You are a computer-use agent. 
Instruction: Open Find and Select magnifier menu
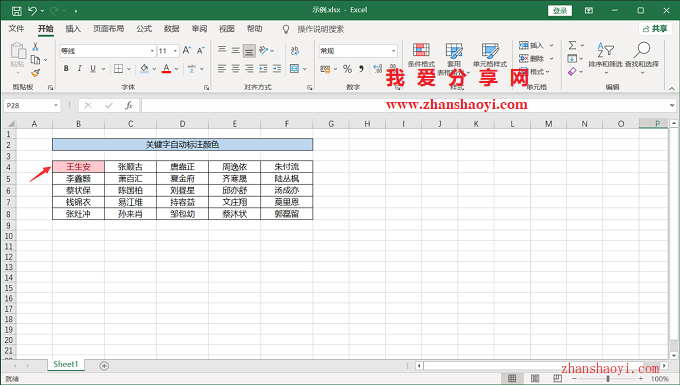click(642, 58)
